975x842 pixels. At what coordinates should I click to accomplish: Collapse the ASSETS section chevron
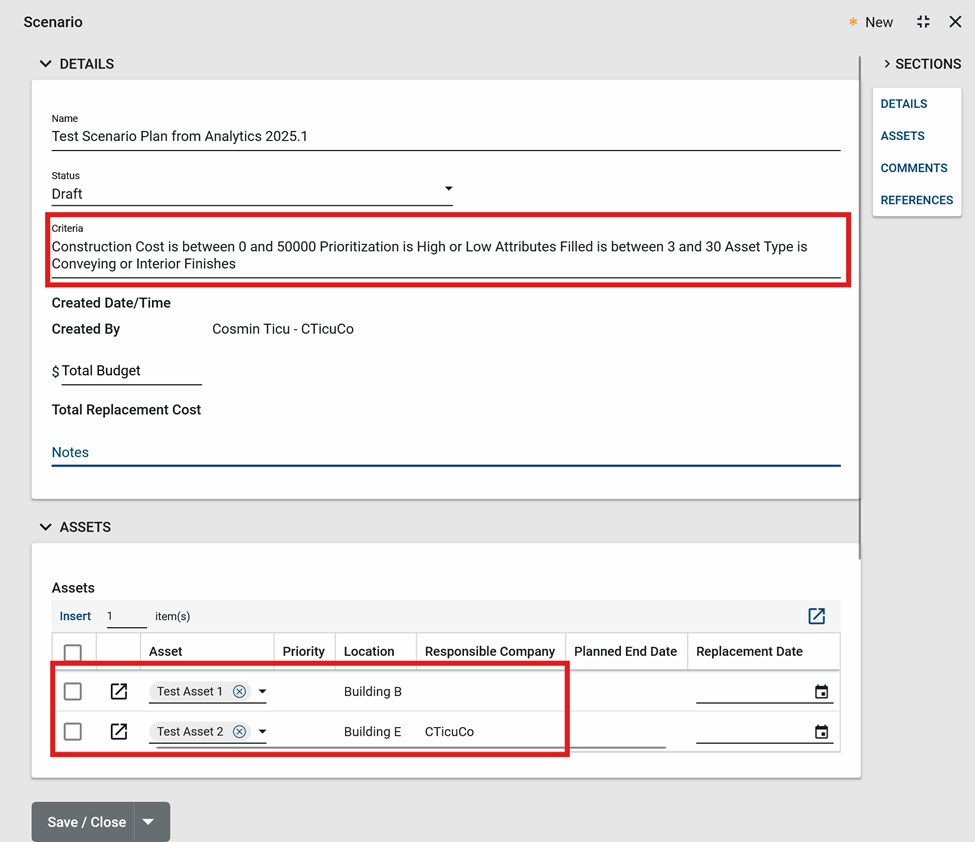(45, 527)
